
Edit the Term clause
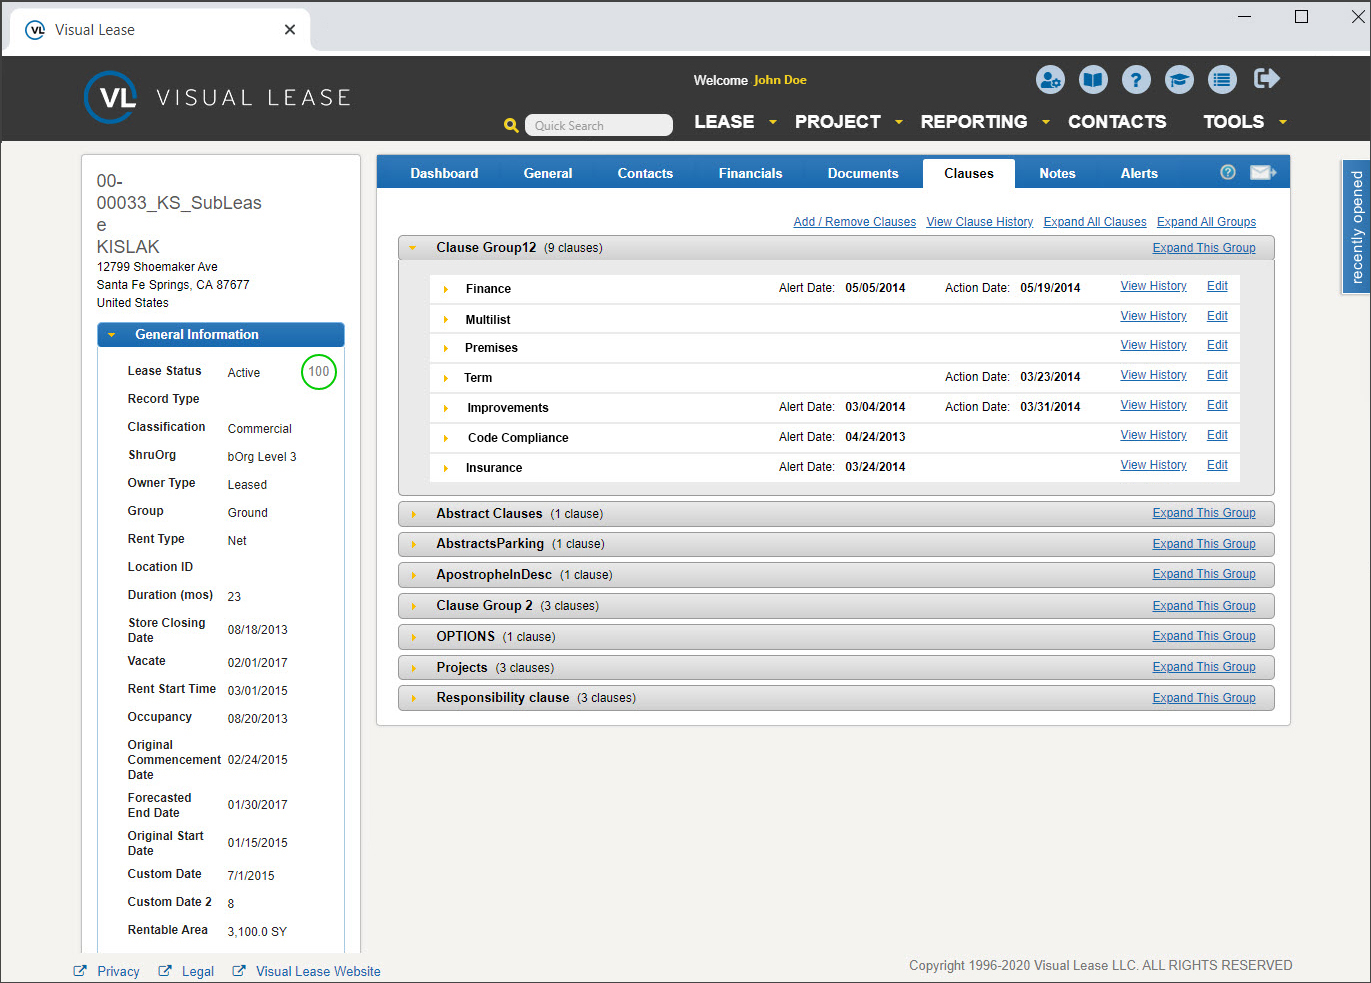[1217, 375]
